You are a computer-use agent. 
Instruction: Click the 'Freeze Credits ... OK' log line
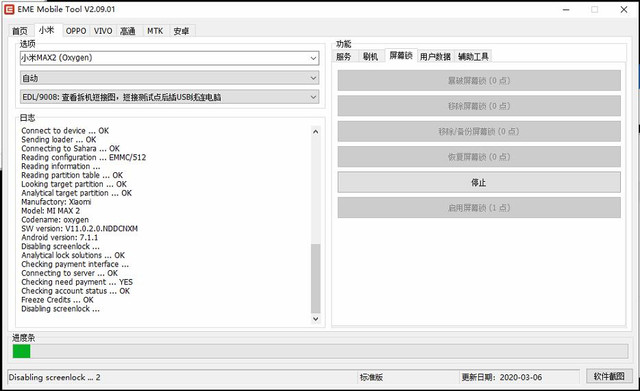tap(58, 300)
